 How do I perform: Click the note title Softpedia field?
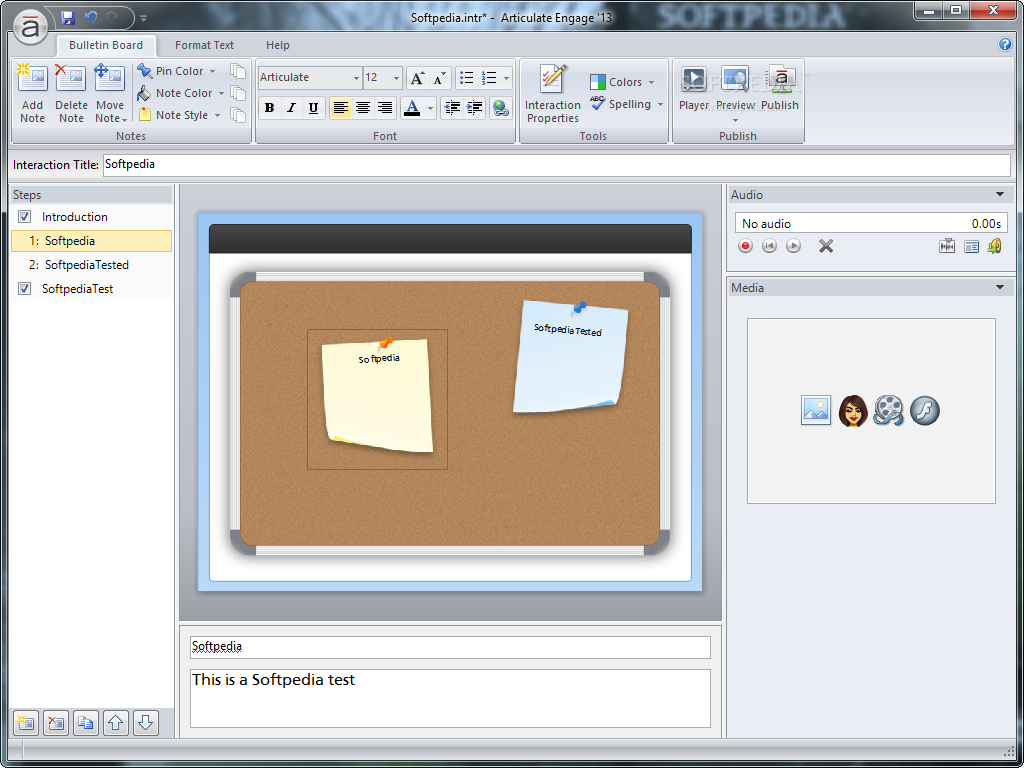click(x=450, y=647)
